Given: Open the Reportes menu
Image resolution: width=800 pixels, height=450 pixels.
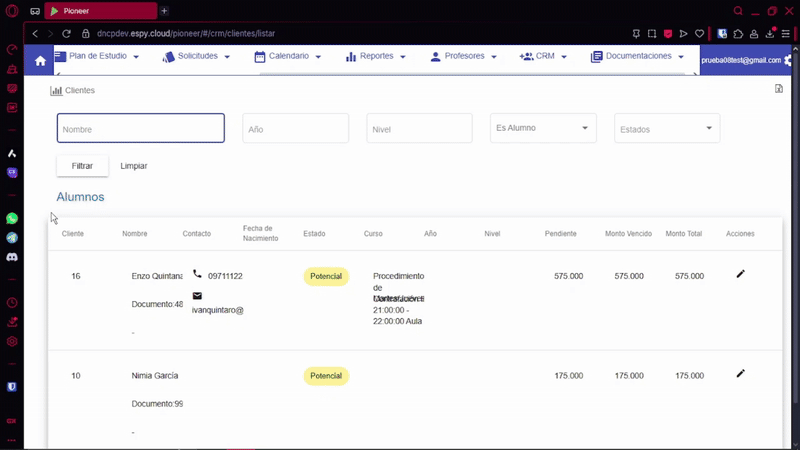Looking at the screenshot, I should coord(376,57).
